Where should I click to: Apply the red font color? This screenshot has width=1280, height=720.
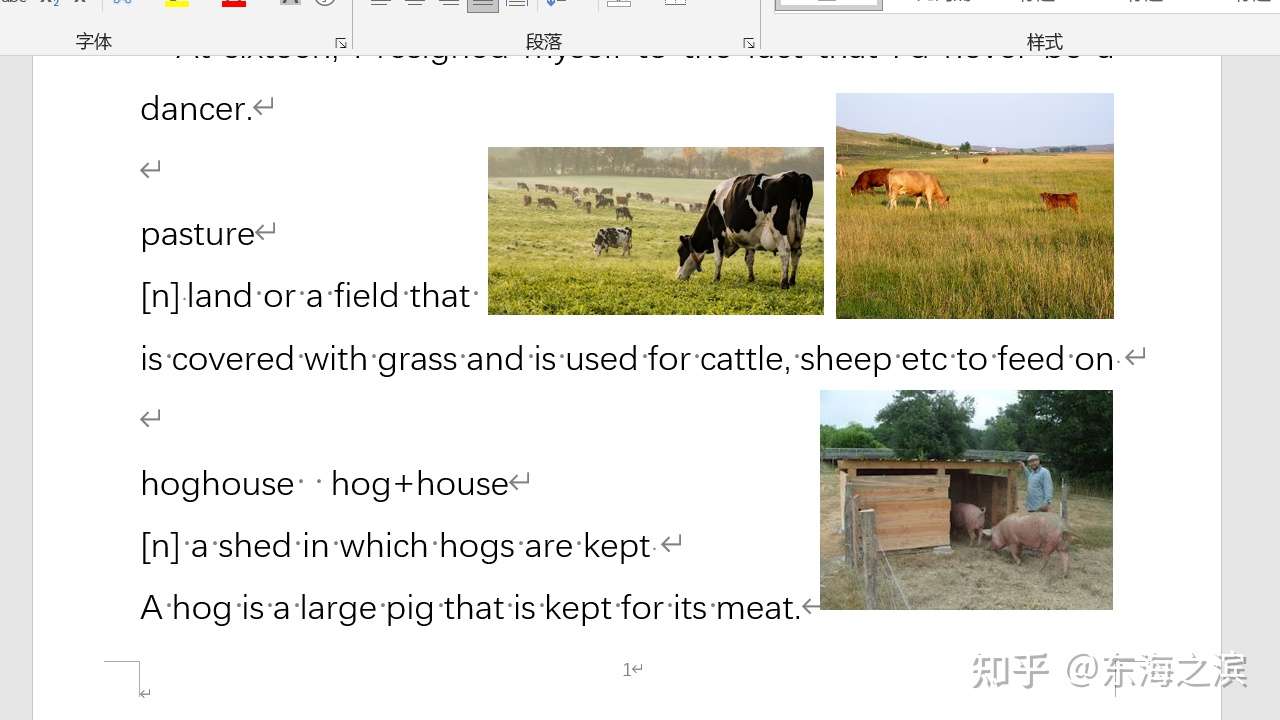233,3
